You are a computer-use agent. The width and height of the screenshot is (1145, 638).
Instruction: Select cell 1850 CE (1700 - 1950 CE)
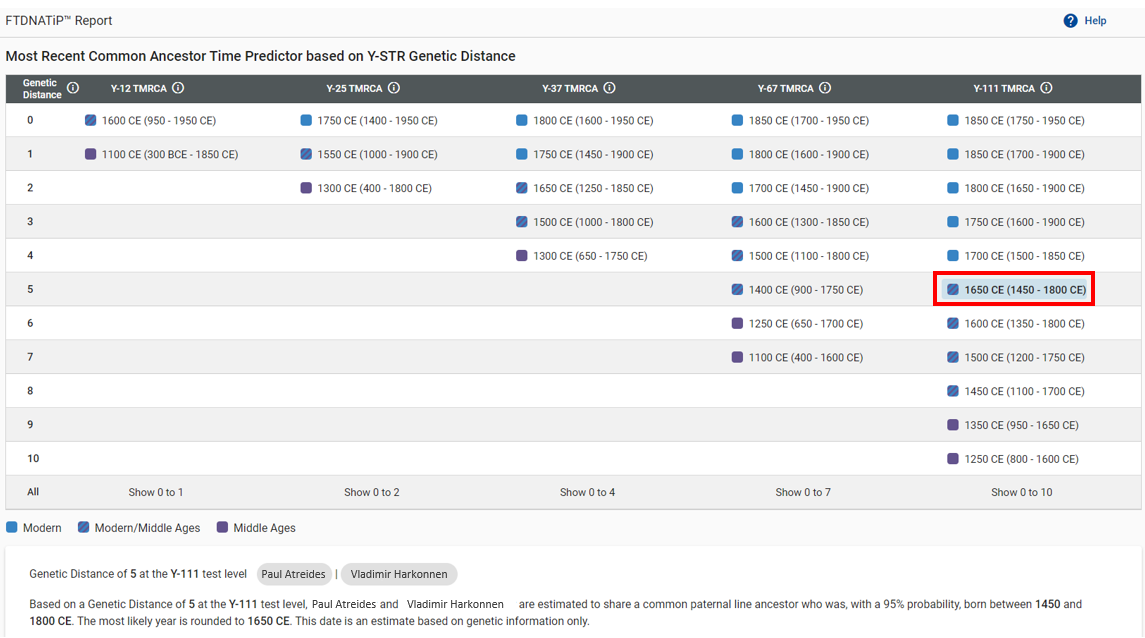coord(800,120)
